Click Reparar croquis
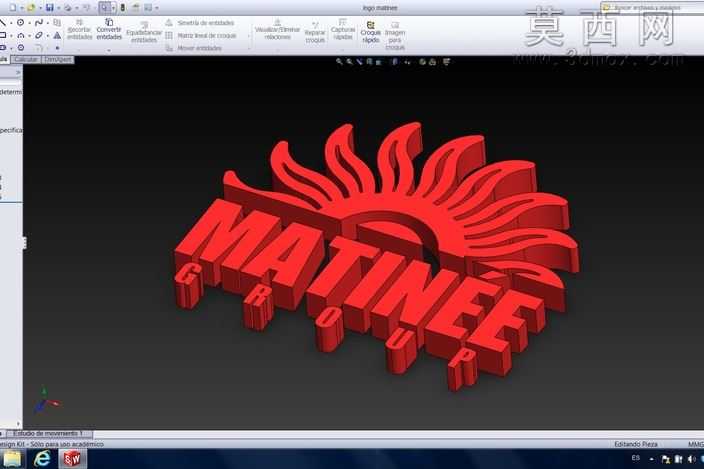 [x=315, y=32]
